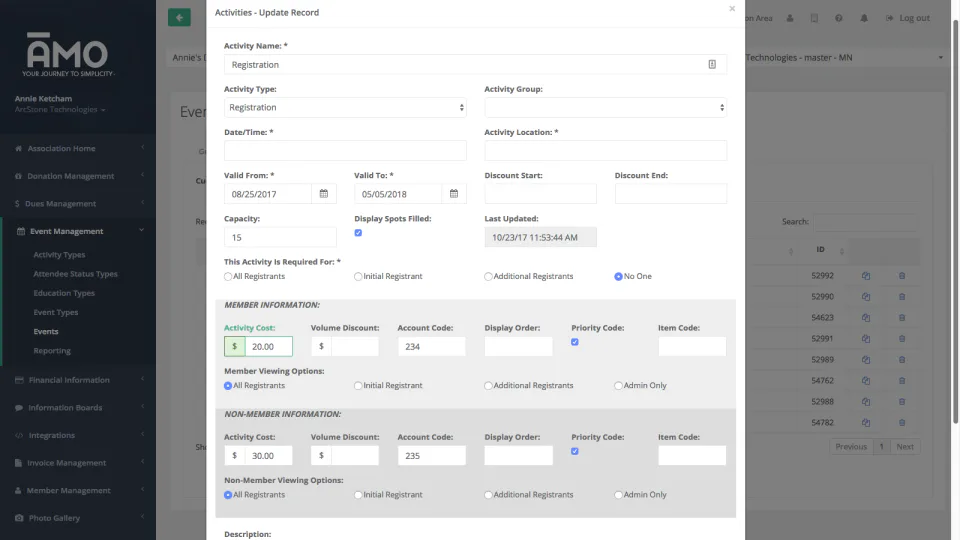The height and width of the screenshot is (540, 960).
Task: Toggle Display Spots Filled checkbox
Action: pos(358,233)
